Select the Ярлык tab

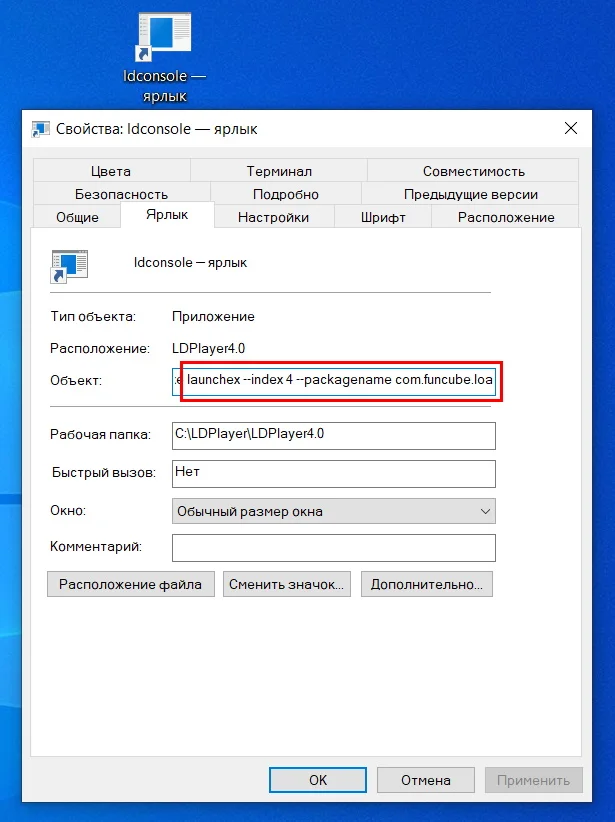coord(167,214)
